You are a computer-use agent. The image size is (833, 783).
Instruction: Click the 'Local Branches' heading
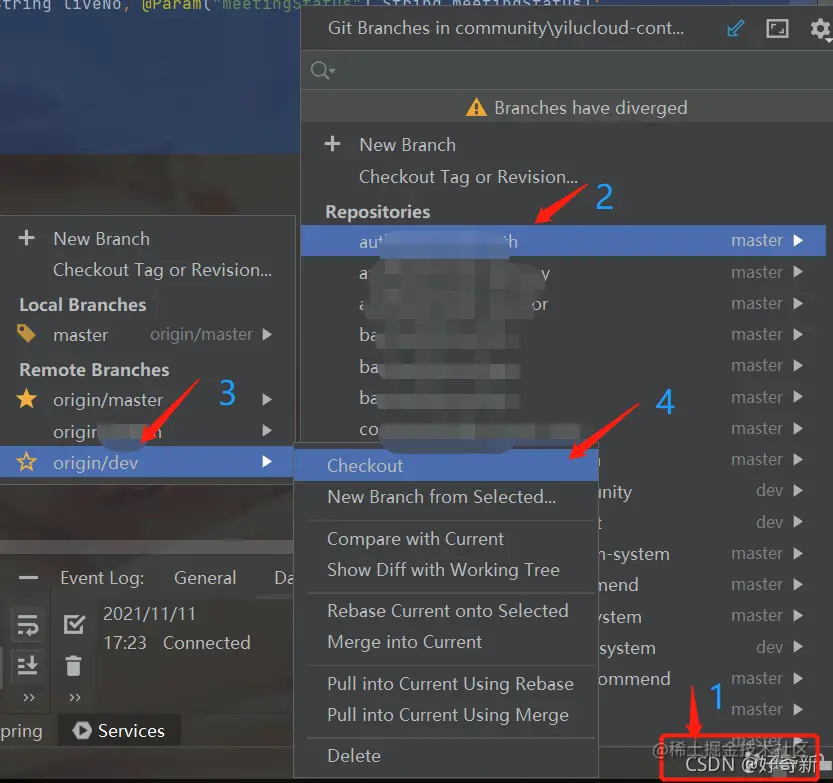[x=83, y=304]
